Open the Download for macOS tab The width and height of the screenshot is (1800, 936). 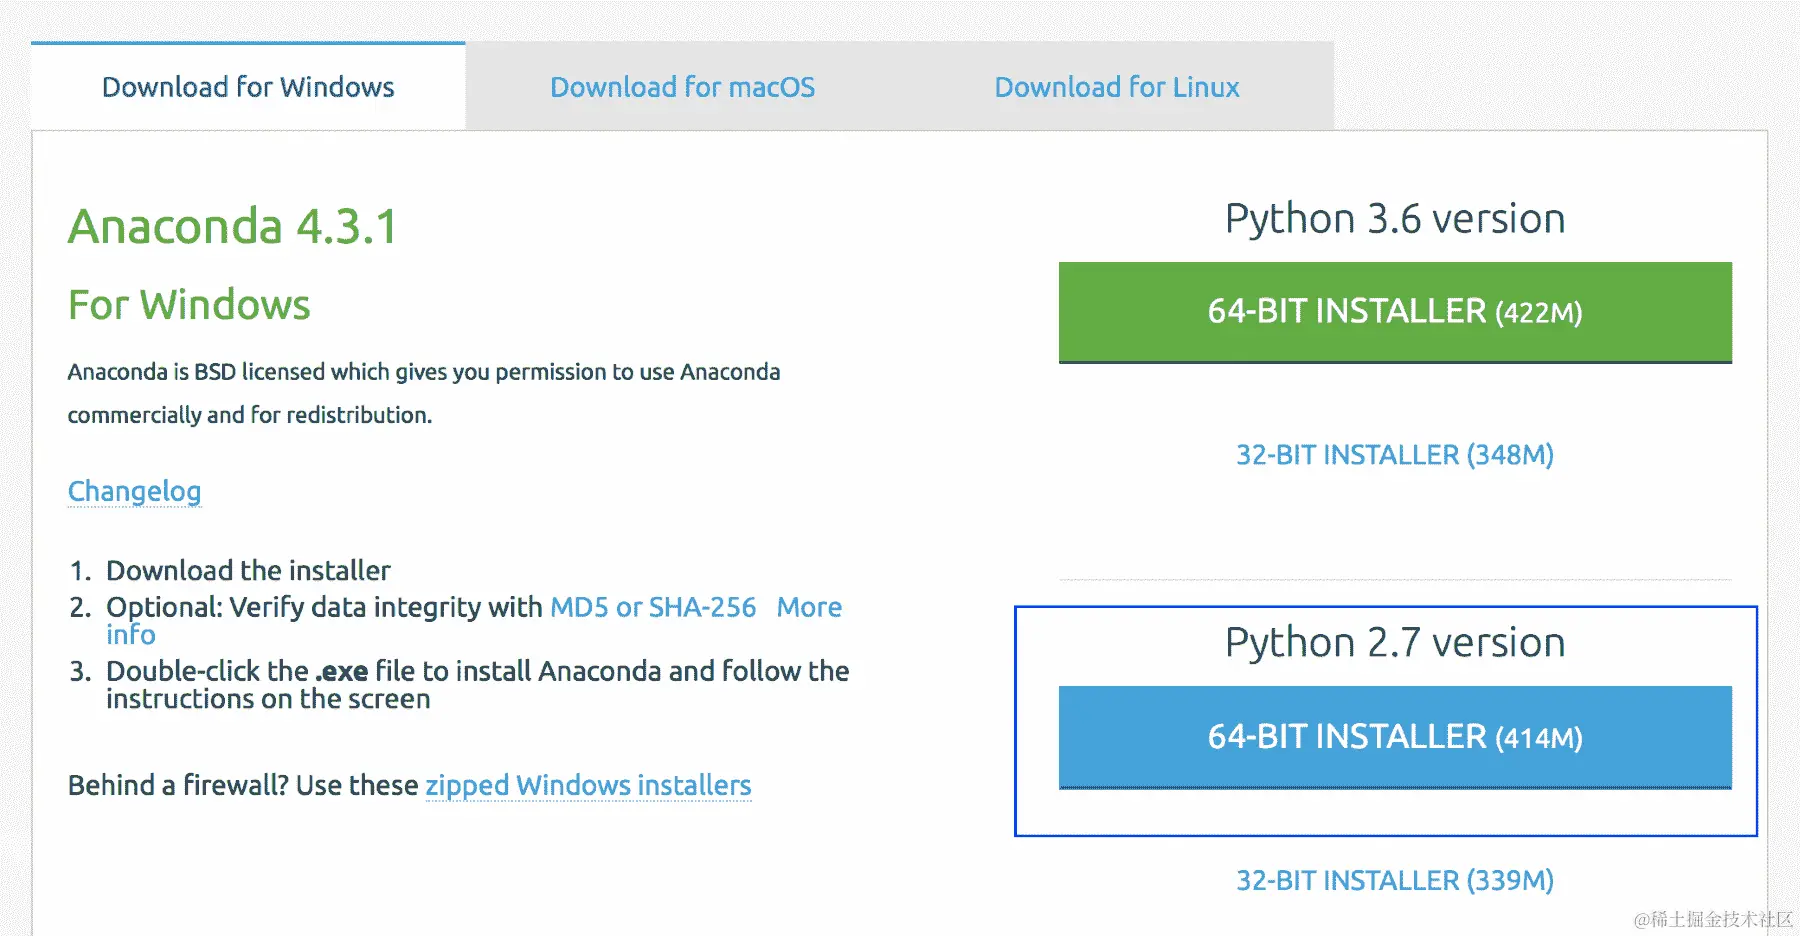point(682,87)
